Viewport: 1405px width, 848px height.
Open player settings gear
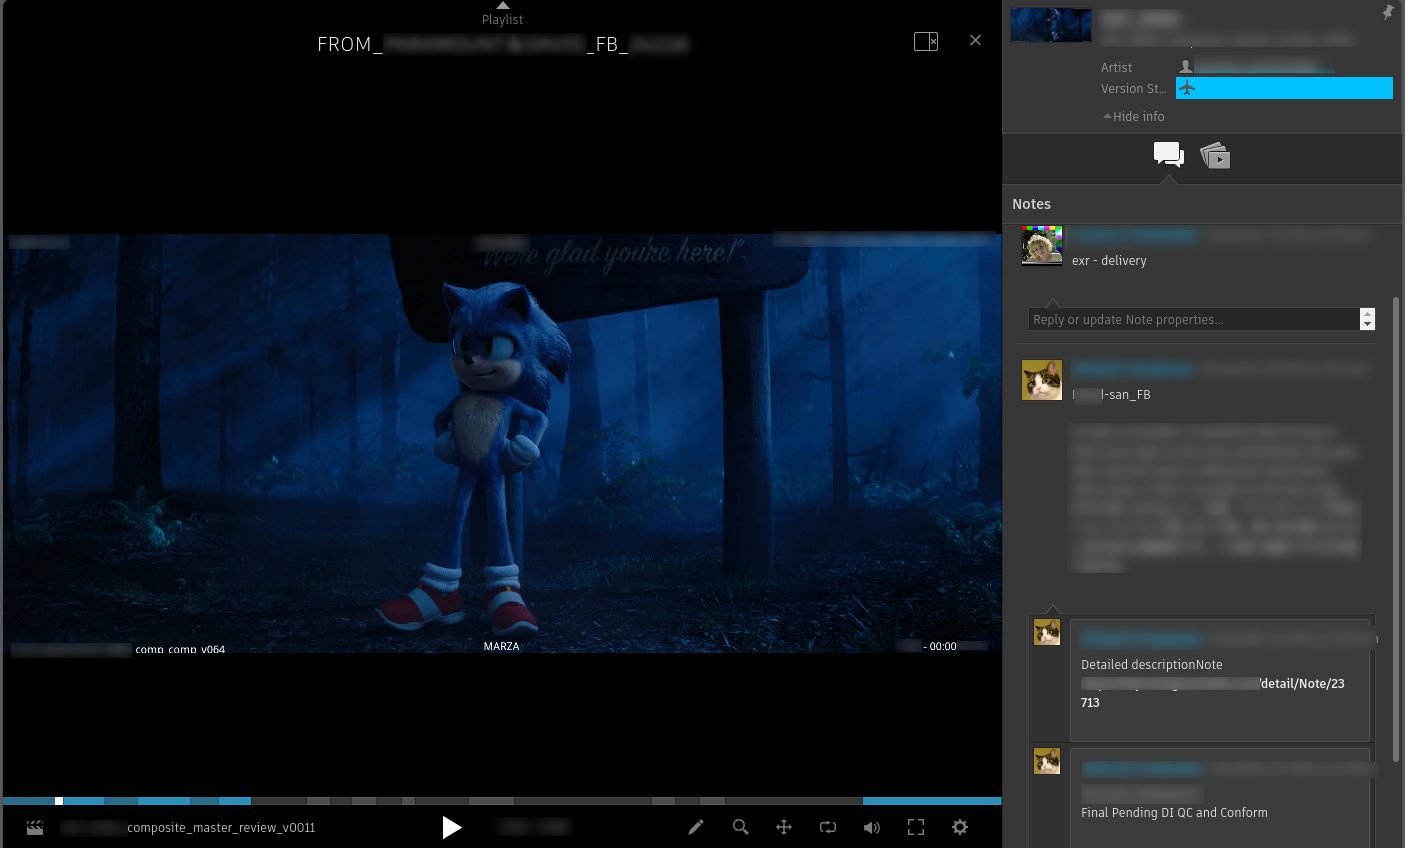coord(960,827)
